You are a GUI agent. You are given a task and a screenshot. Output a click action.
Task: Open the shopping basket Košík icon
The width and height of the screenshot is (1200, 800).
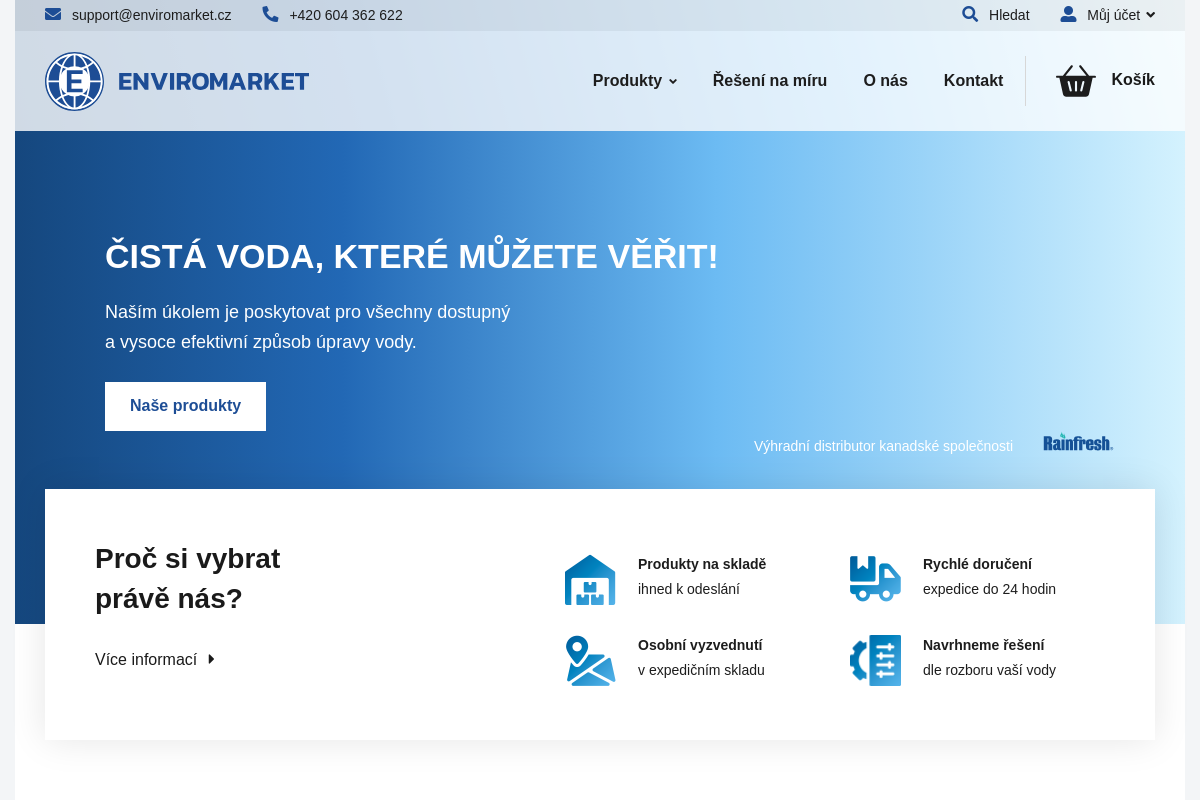(1075, 80)
